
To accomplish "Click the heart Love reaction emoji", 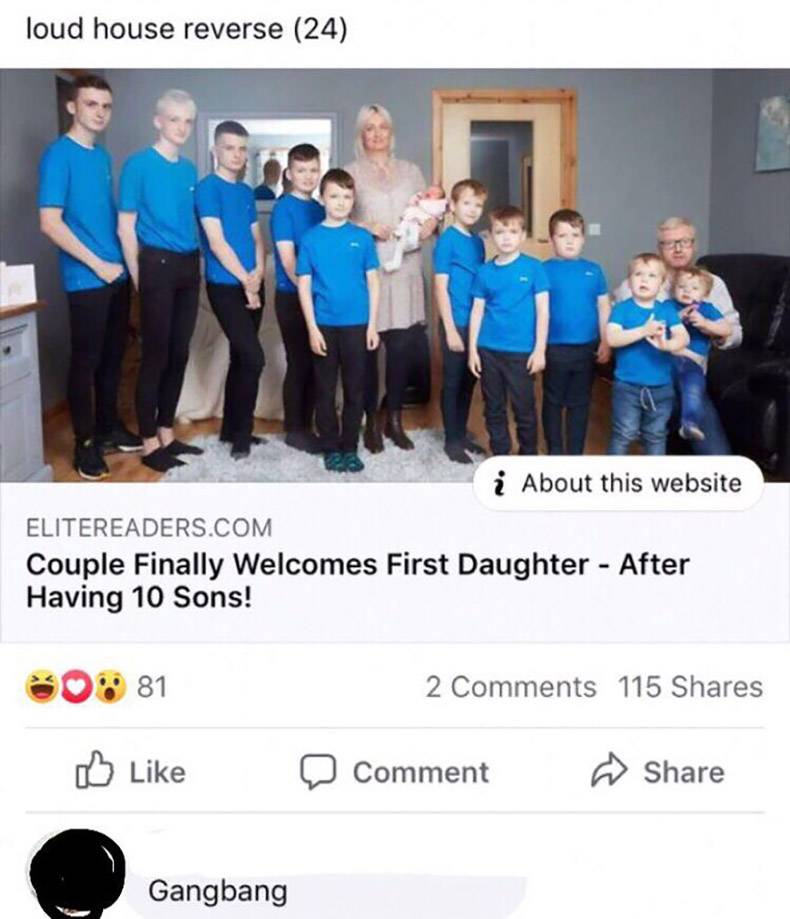I will 76,687.
